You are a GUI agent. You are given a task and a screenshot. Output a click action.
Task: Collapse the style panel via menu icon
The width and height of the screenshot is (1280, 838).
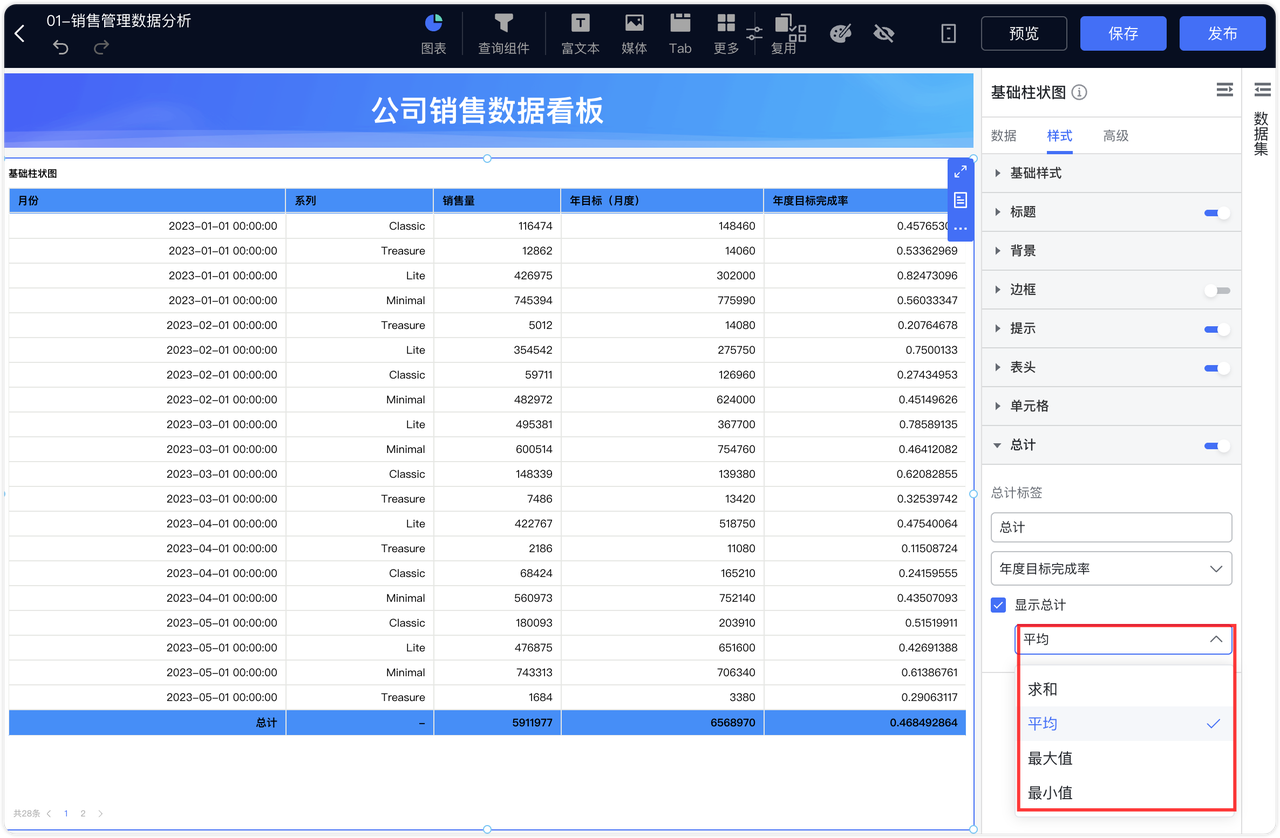(1224, 90)
